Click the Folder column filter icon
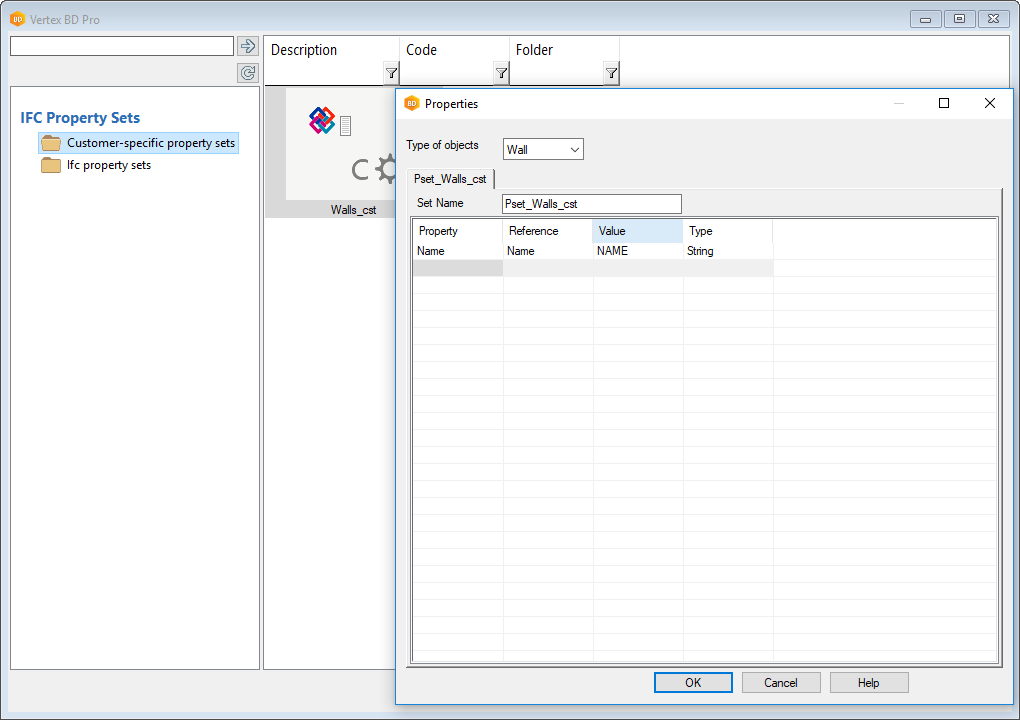The width and height of the screenshot is (1020, 720). (611, 73)
